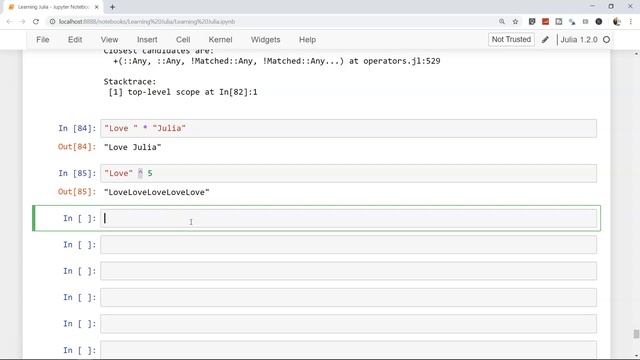
Task: Go forward with browser forward arrow
Action: (22, 22)
